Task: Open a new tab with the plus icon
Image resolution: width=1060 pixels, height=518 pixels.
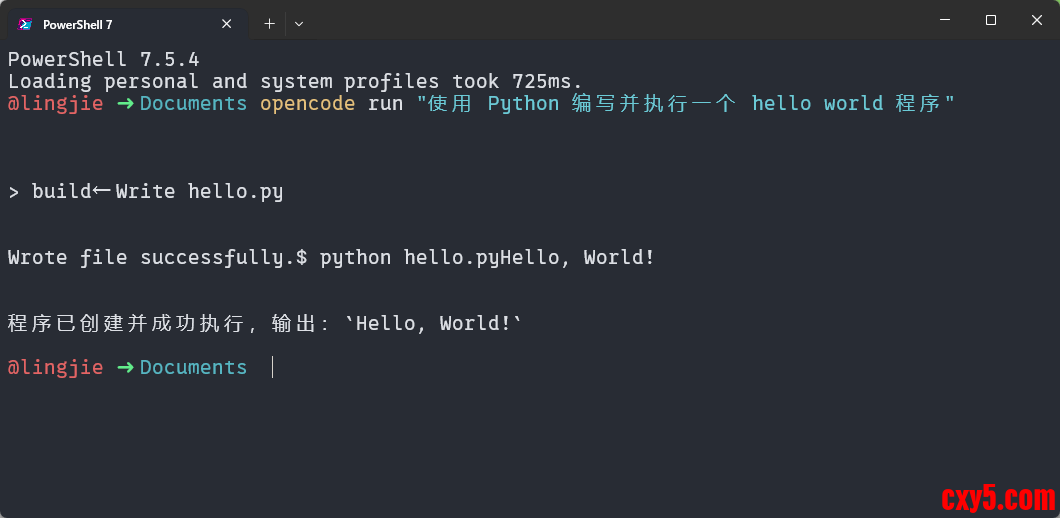Action: 269,23
